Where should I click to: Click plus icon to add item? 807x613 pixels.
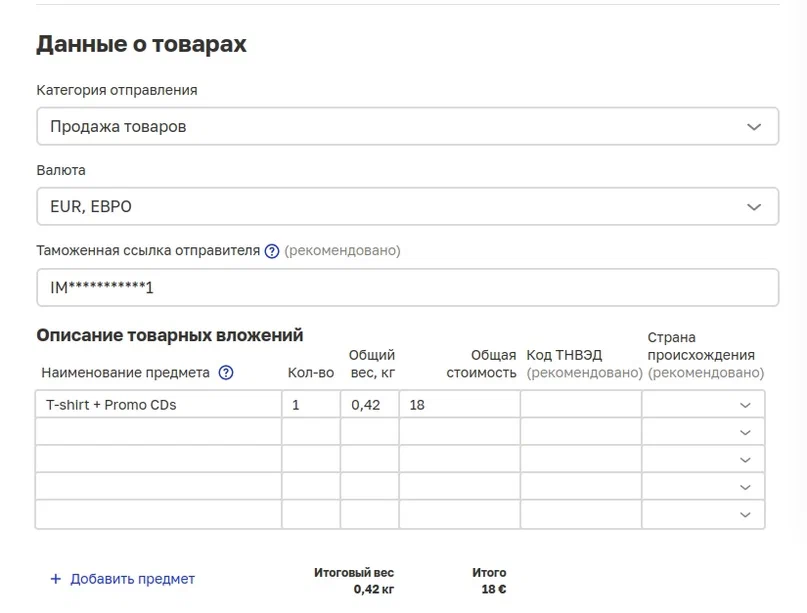pyautogui.click(x=56, y=579)
